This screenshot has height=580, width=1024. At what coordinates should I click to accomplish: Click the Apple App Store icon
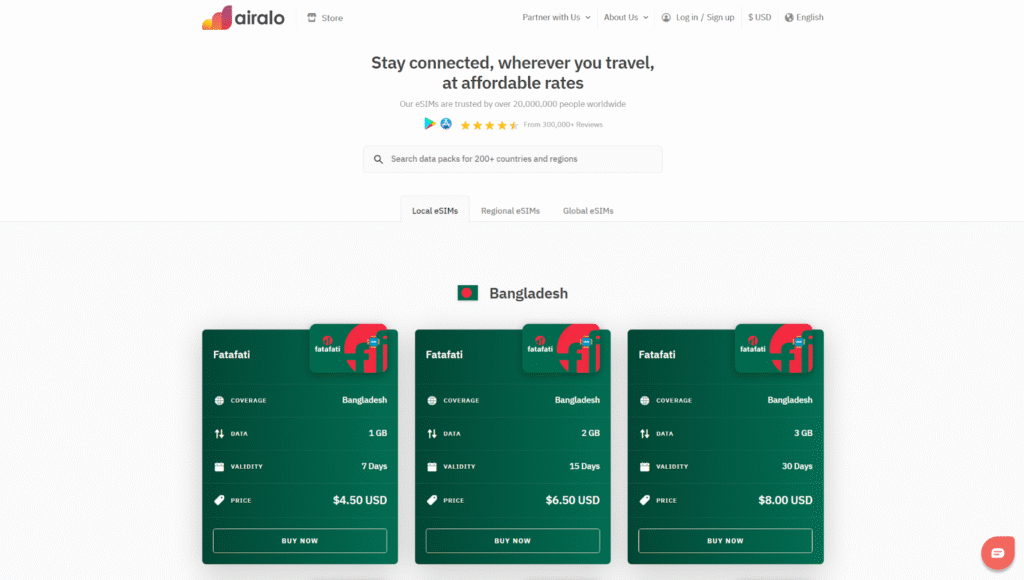click(446, 123)
